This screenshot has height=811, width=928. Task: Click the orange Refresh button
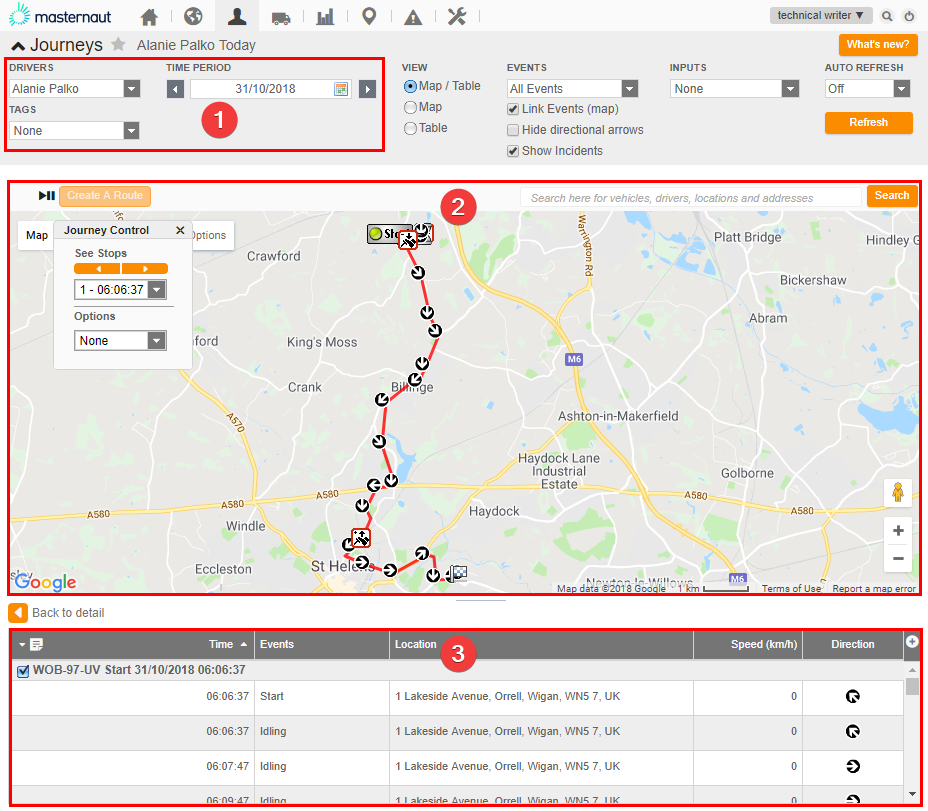[x=868, y=123]
